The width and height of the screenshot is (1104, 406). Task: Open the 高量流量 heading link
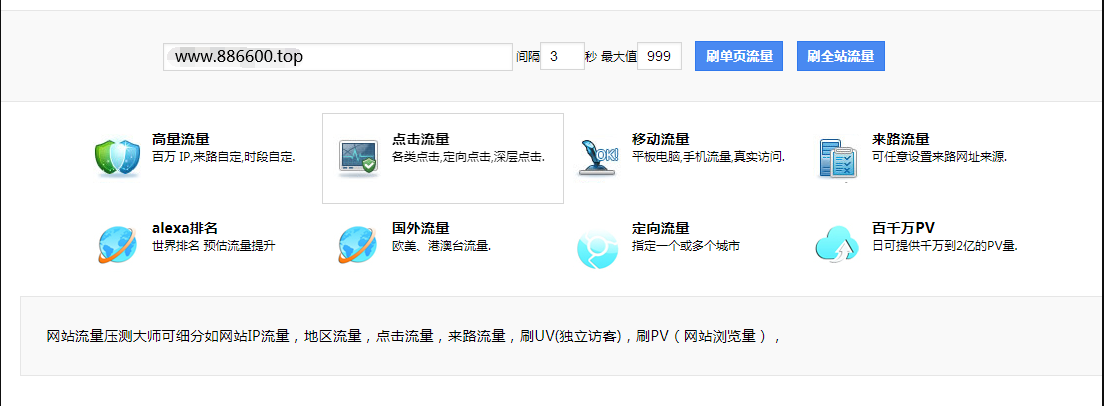coord(180,139)
